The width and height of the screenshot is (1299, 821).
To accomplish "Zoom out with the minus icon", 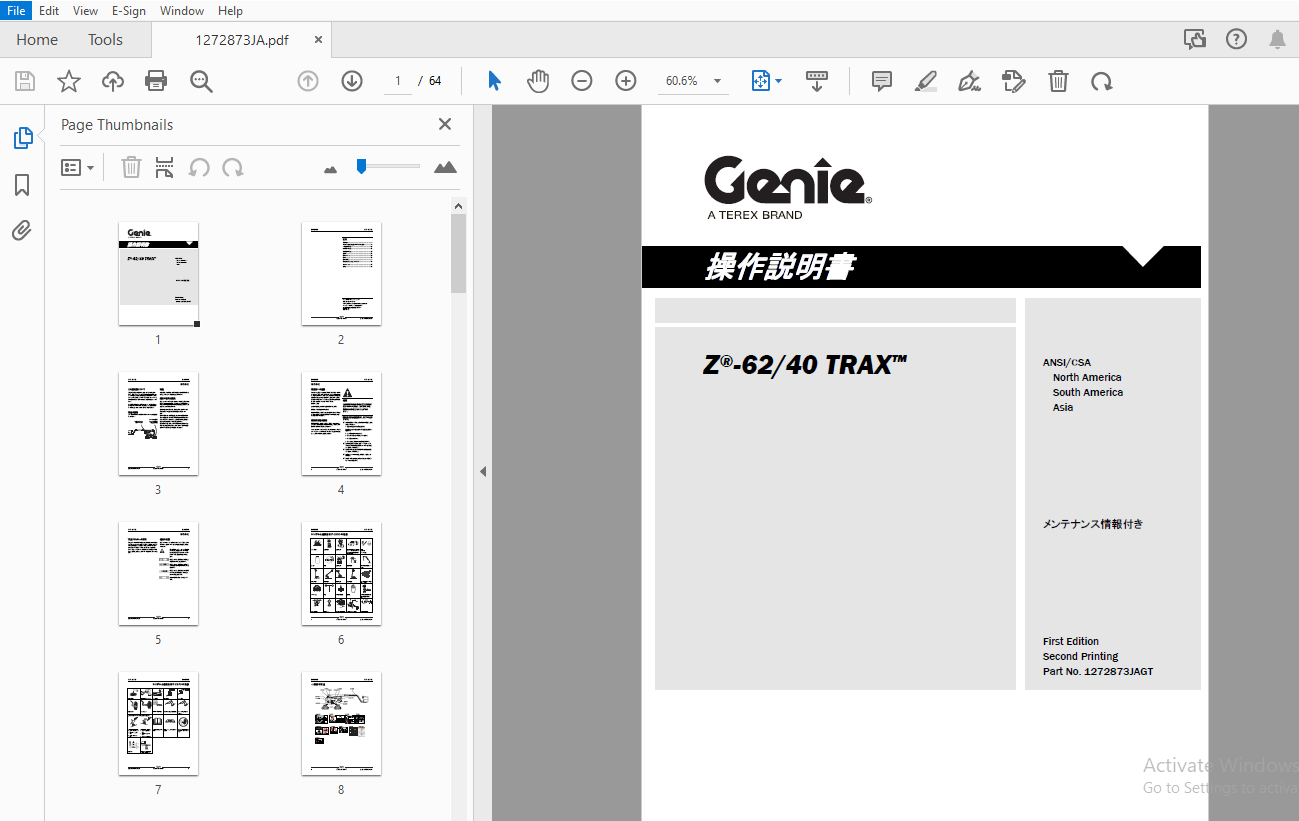I will point(582,81).
